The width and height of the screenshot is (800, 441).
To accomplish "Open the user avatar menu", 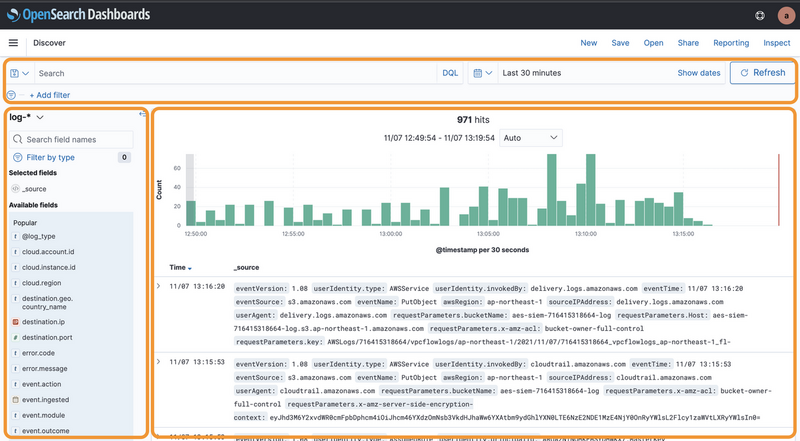I will 786,15.
